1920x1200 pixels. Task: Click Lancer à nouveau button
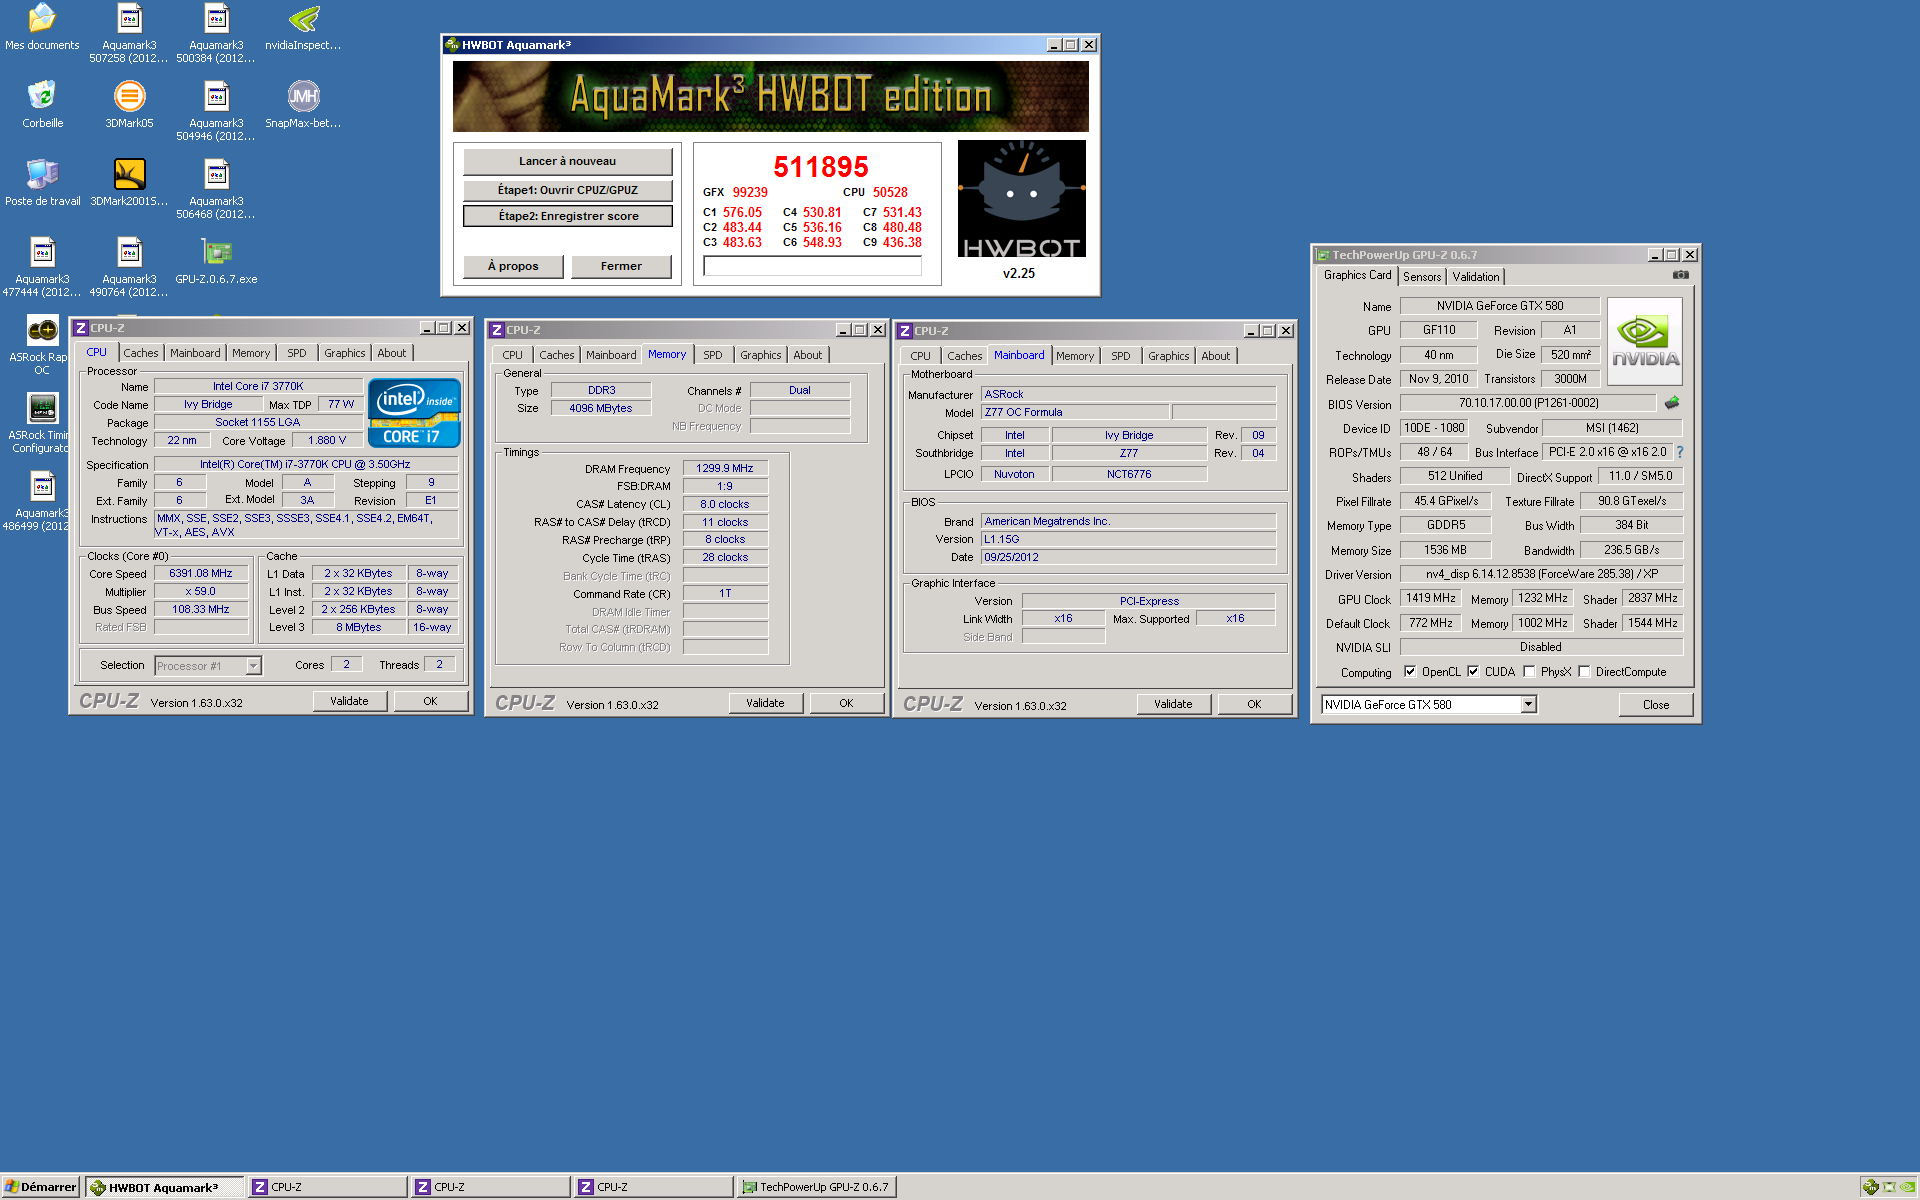[567, 161]
